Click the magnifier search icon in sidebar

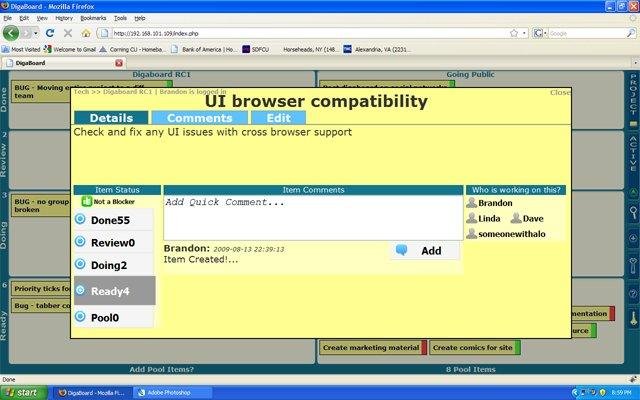[x=633, y=213]
